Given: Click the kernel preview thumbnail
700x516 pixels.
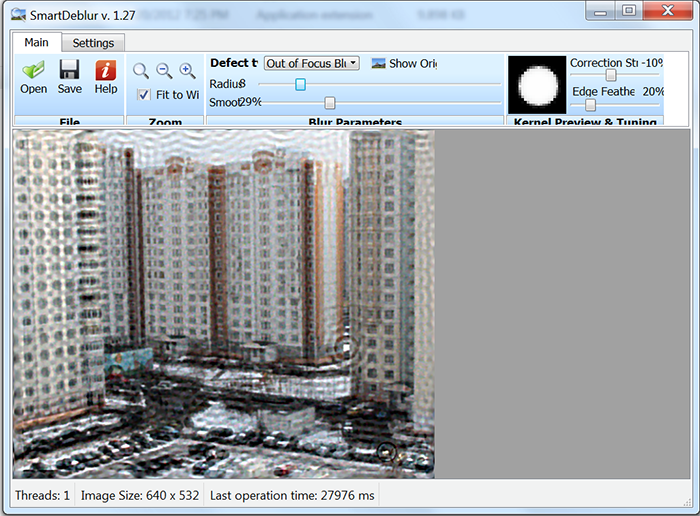Looking at the screenshot, I should [x=537, y=85].
